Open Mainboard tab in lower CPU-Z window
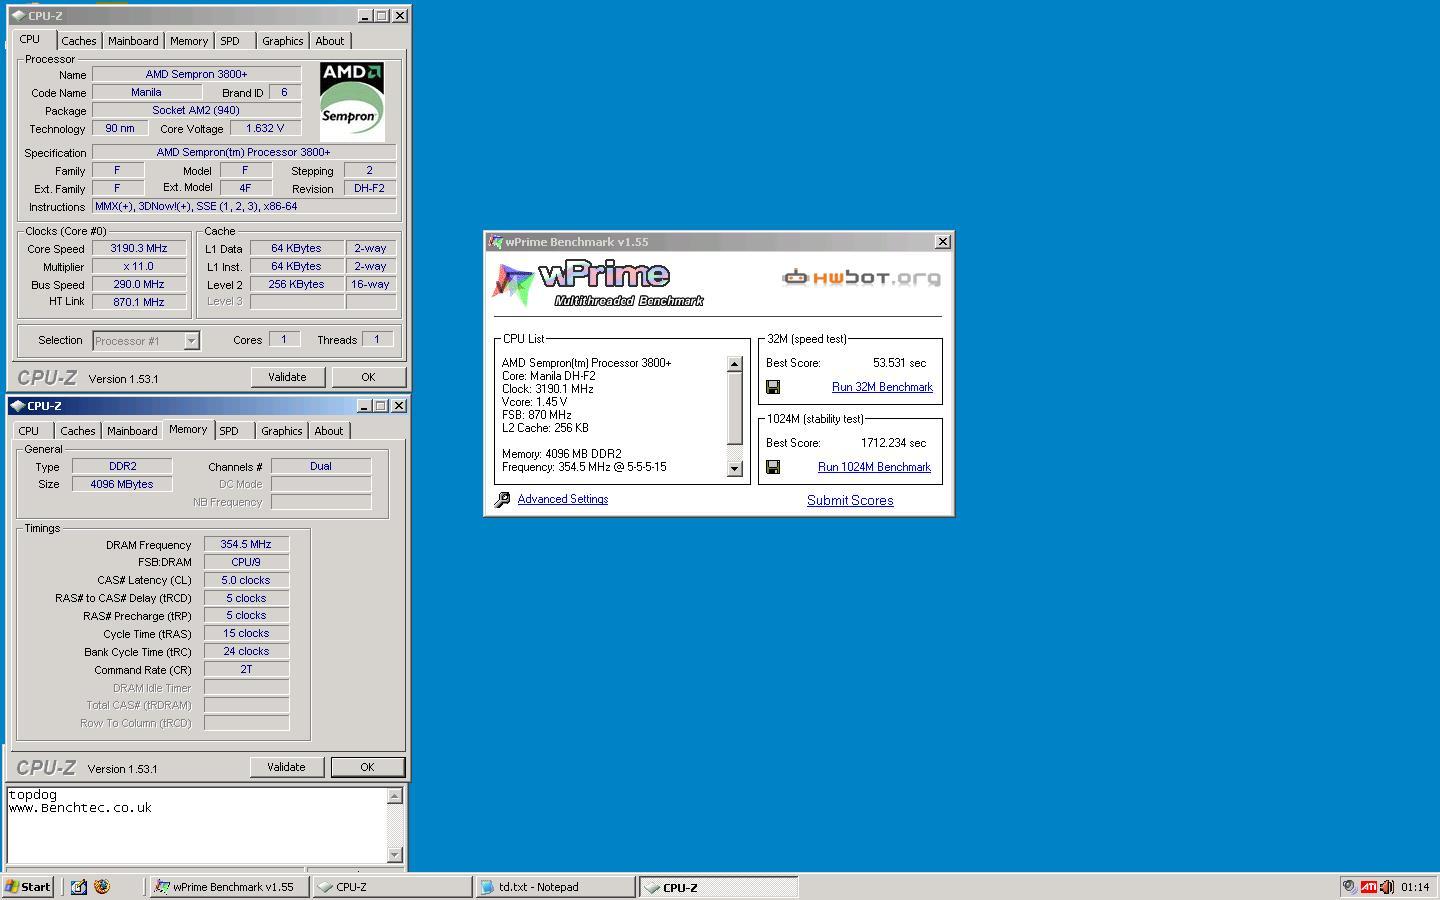 click(132, 431)
